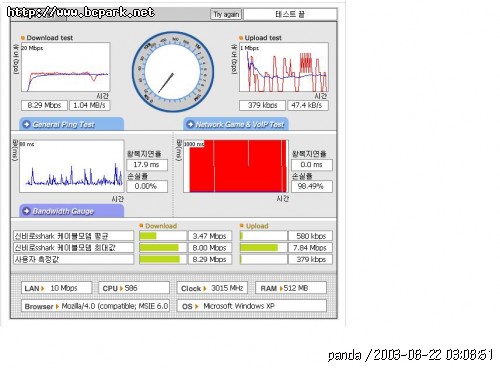Image resolution: width=500 pixels, height=368 pixels.
Task: Click the download progress bar beside 3.47 Mbps
Action: click(163, 236)
